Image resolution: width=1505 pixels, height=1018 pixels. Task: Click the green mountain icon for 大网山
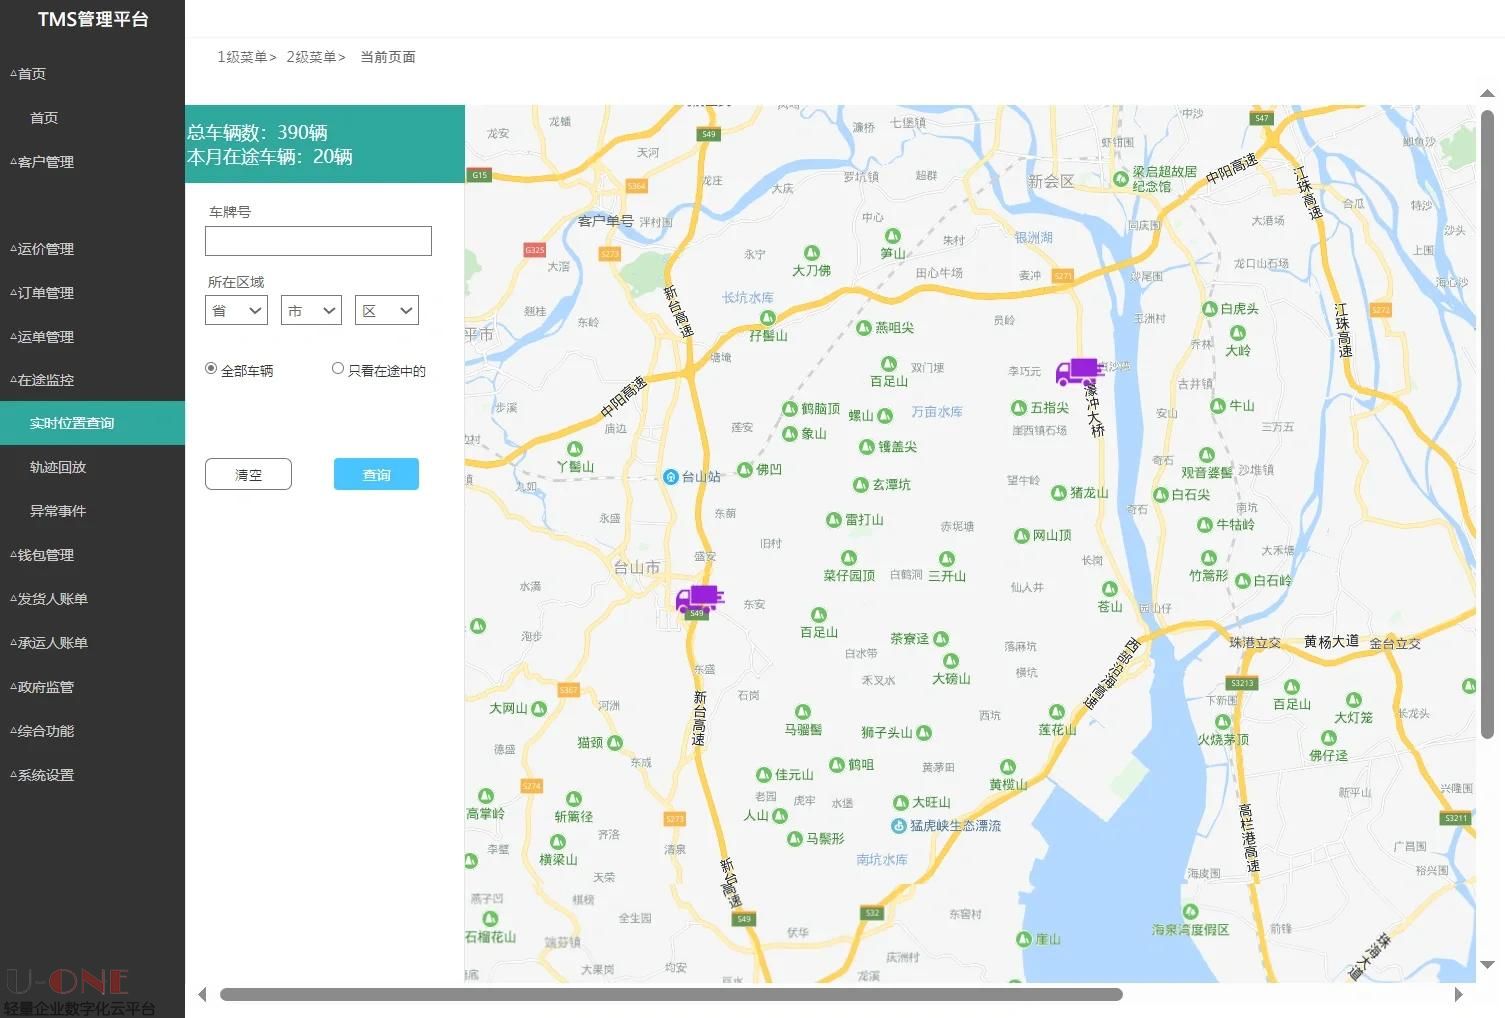click(x=539, y=709)
